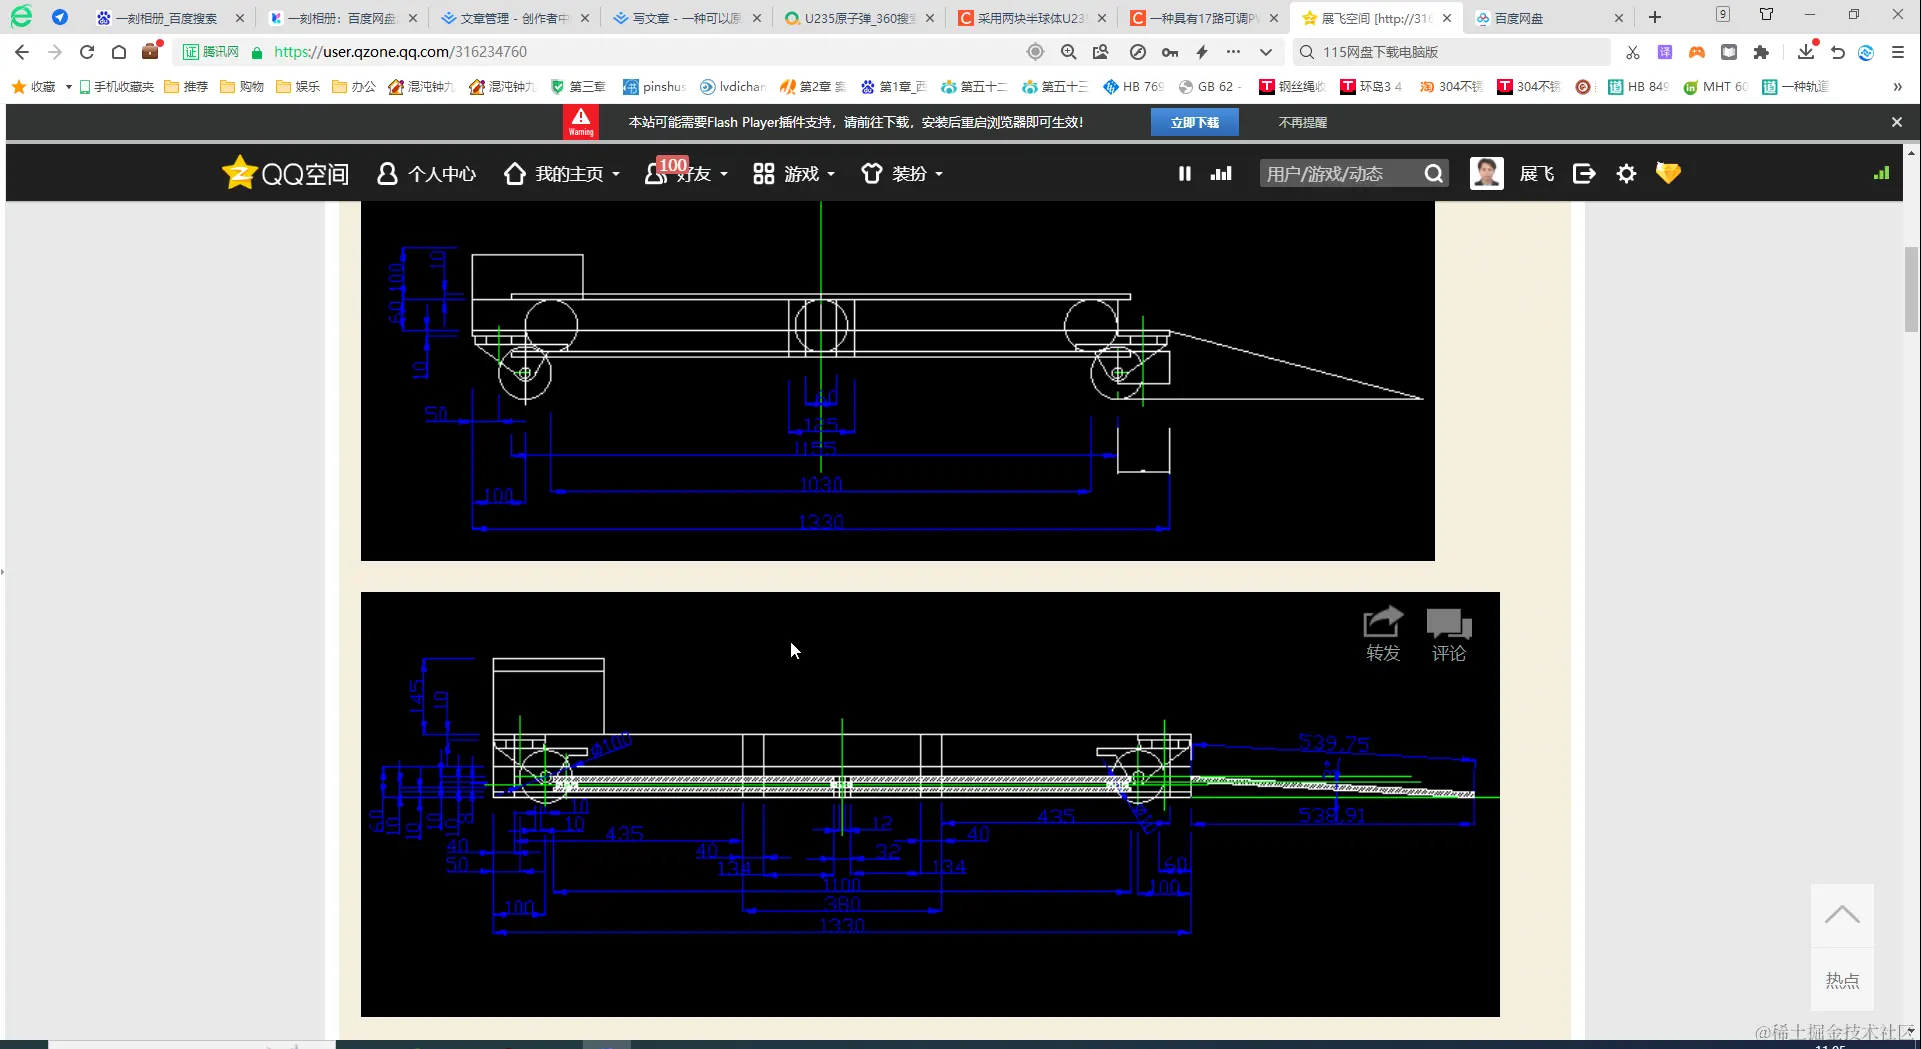1921x1049 pixels.
Task: Open the puzzle-piece extensions icon
Action: pyautogui.click(x=1761, y=52)
